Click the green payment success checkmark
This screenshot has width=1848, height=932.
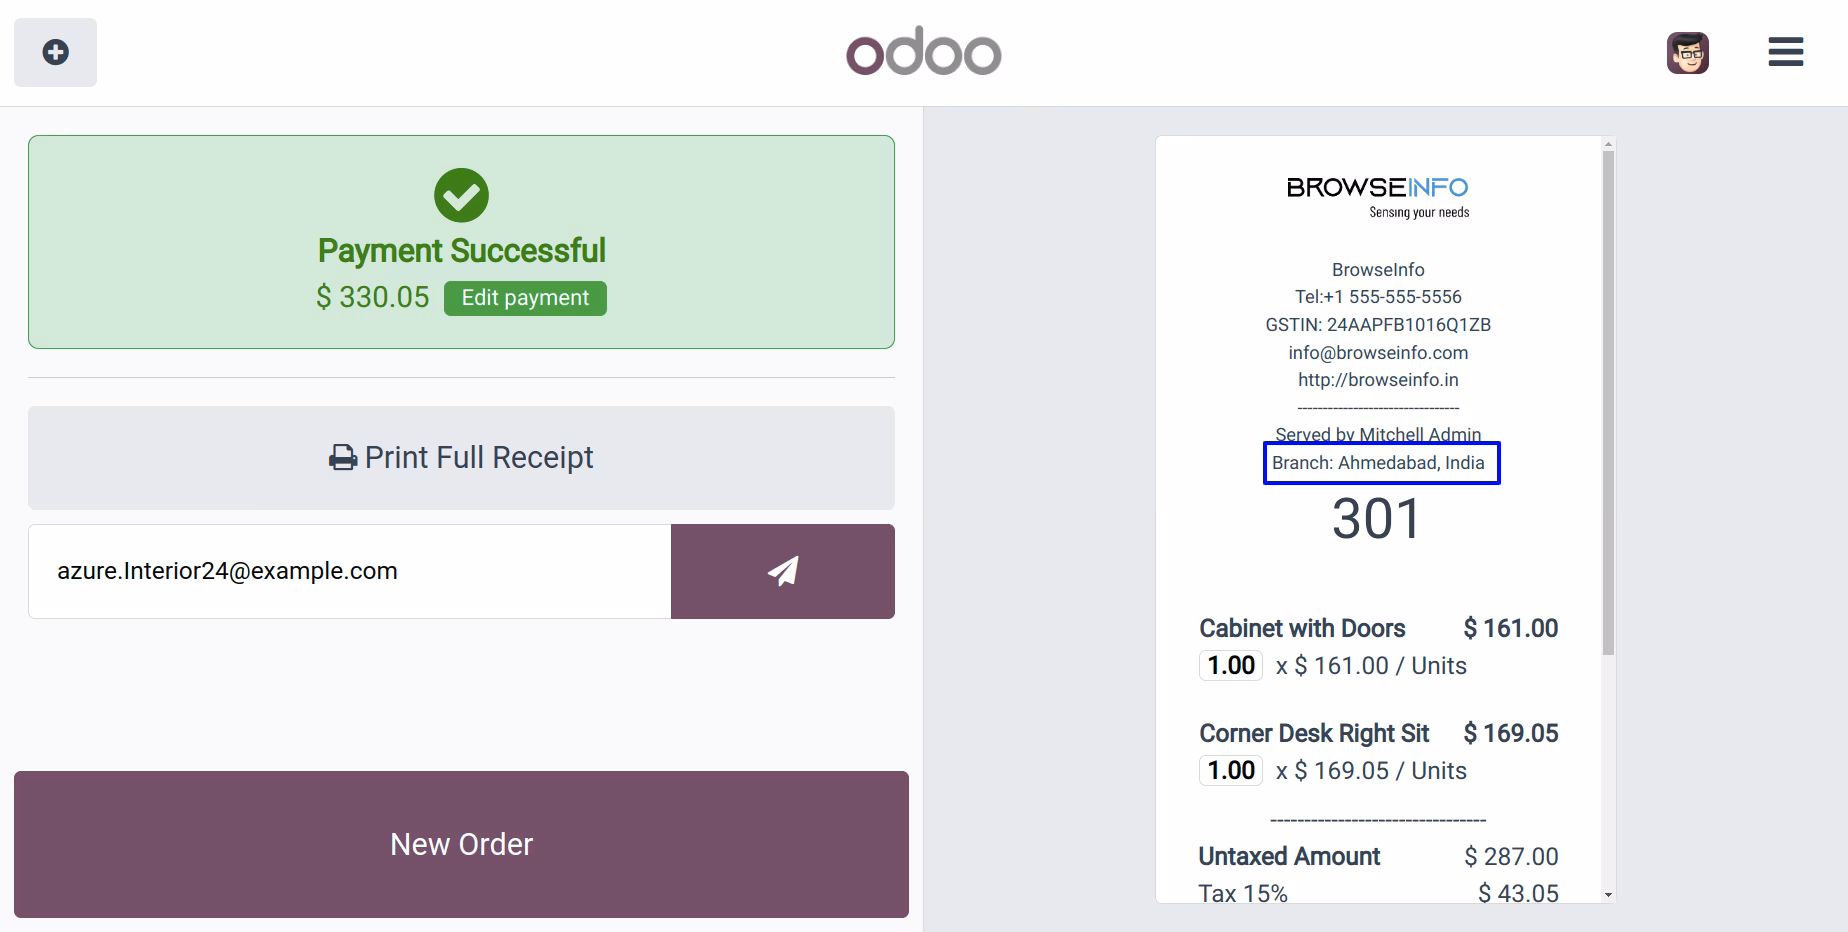[x=461, y=195]
